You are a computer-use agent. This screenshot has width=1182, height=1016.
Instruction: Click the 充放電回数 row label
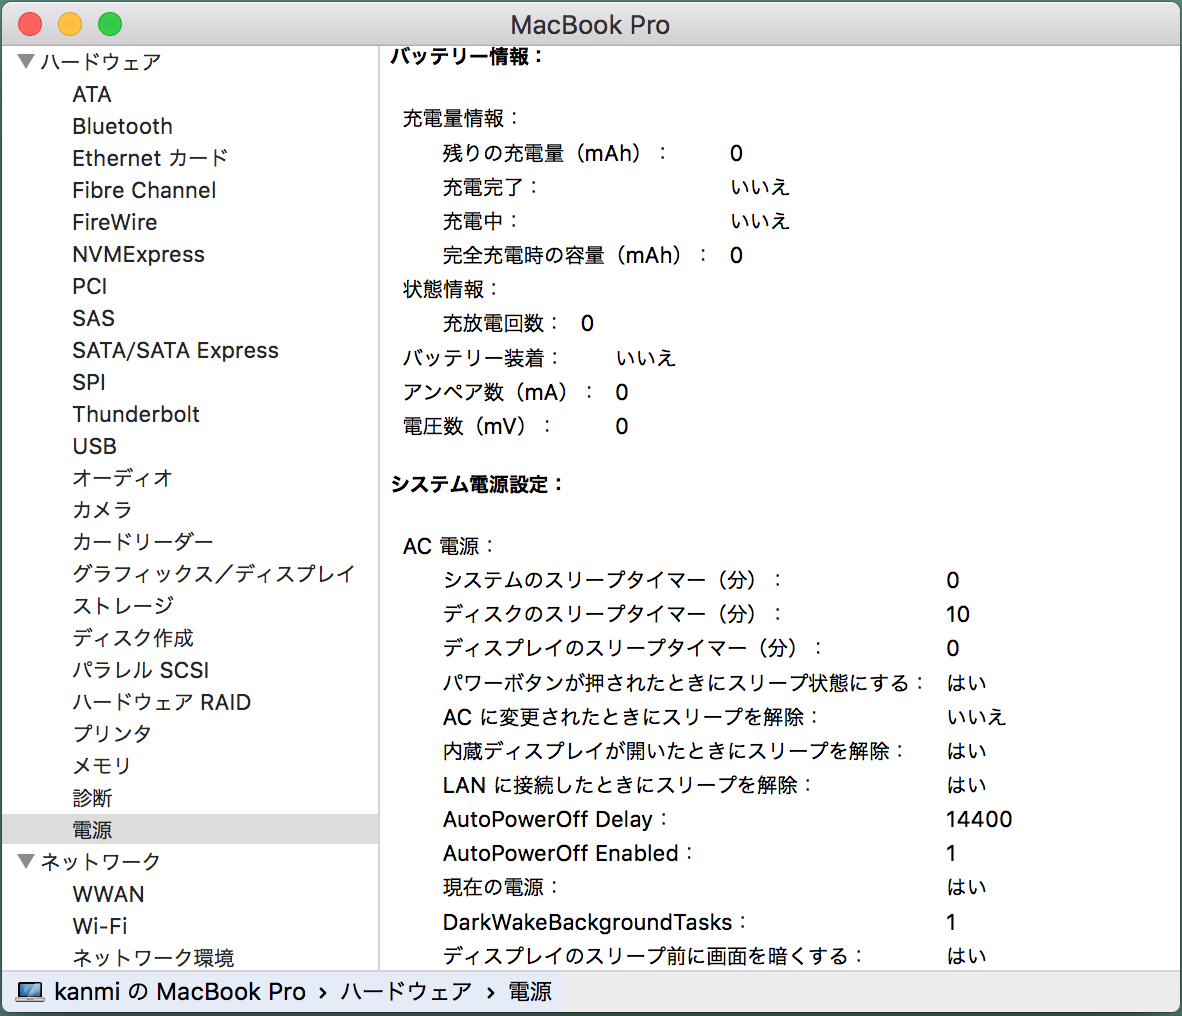(501, 323)
